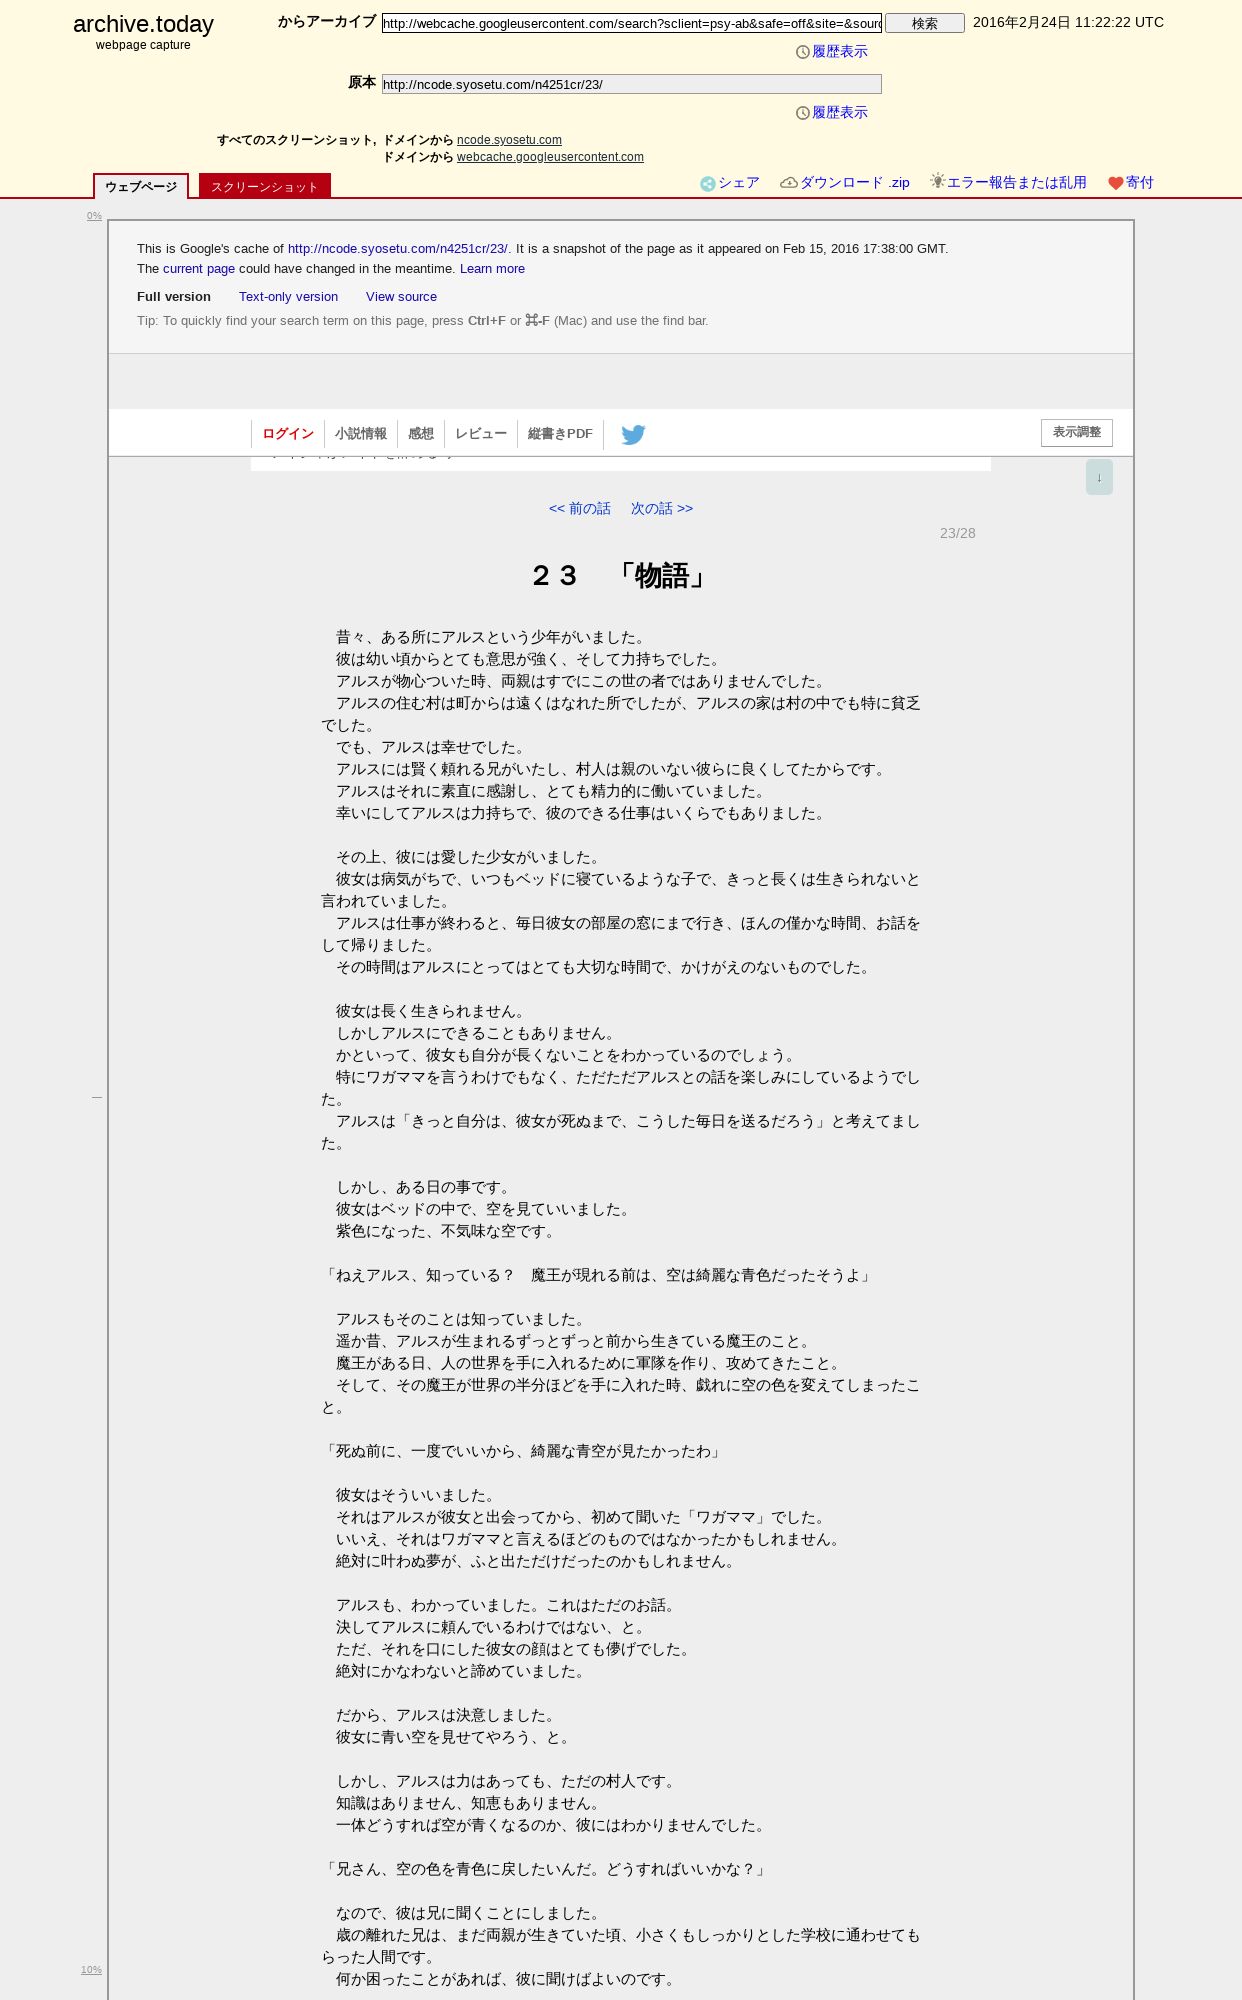Click the からアーカイブ URL input field
Image resolution: width=1242 pixels, height=2000 pixels.
tap(632, 23)
